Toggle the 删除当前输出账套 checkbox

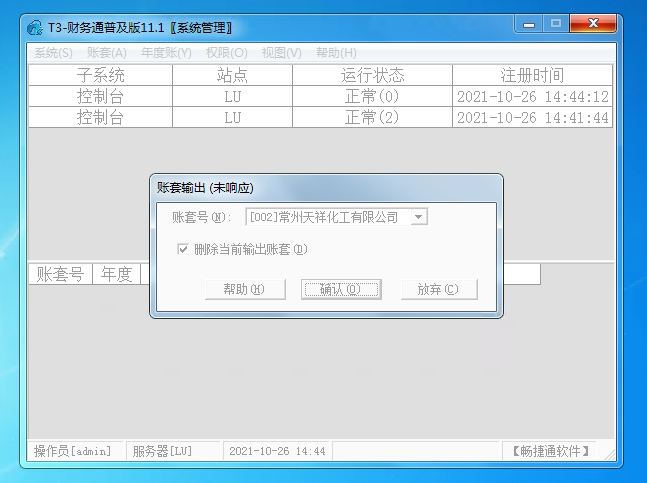[182, 249]
